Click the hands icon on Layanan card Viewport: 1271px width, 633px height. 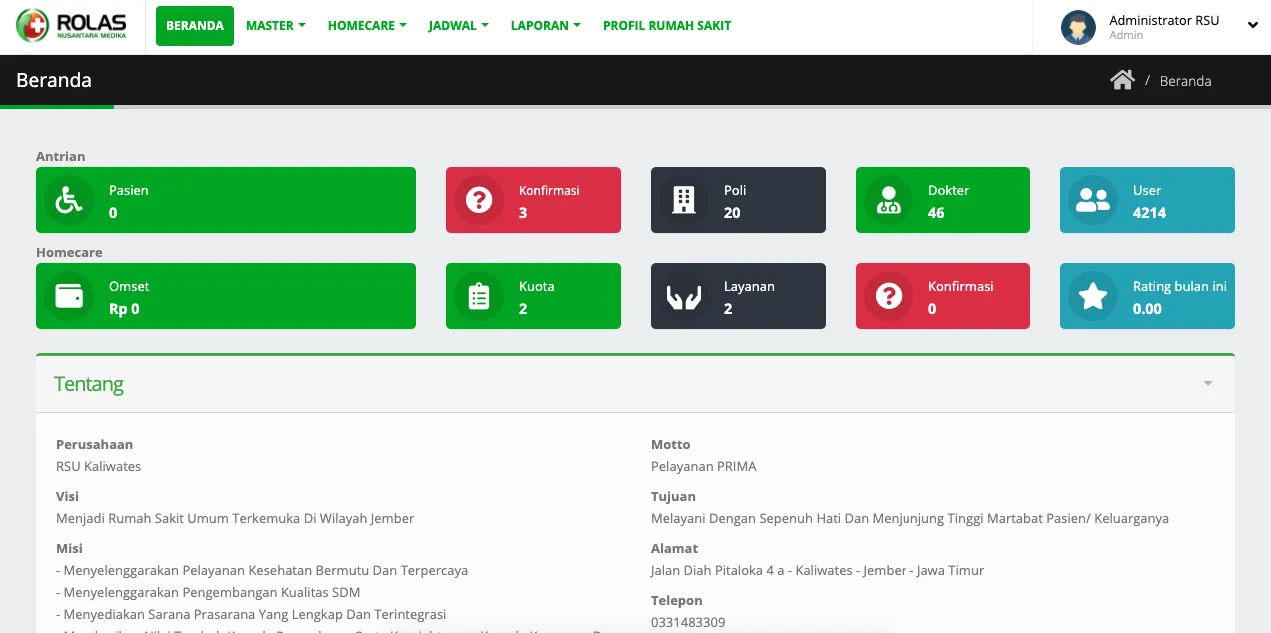(x=684, y=297)
